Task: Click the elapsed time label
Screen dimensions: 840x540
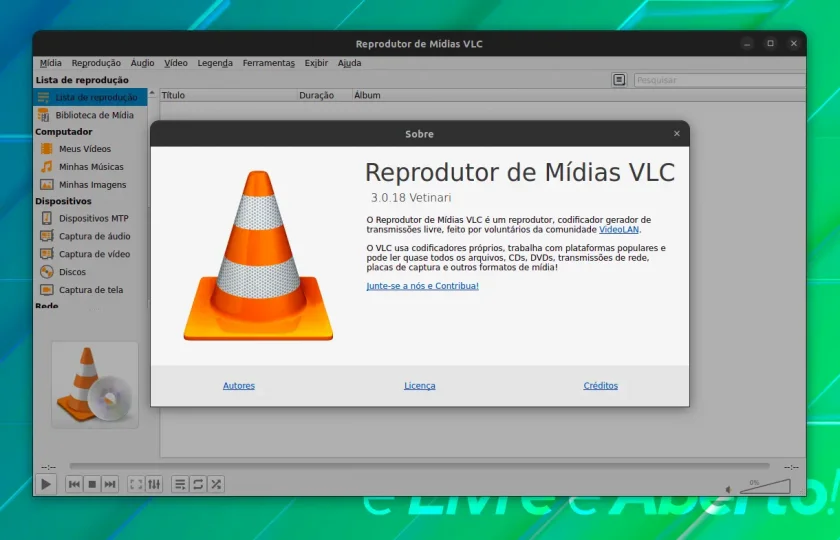Action: [x=48, y=467]
